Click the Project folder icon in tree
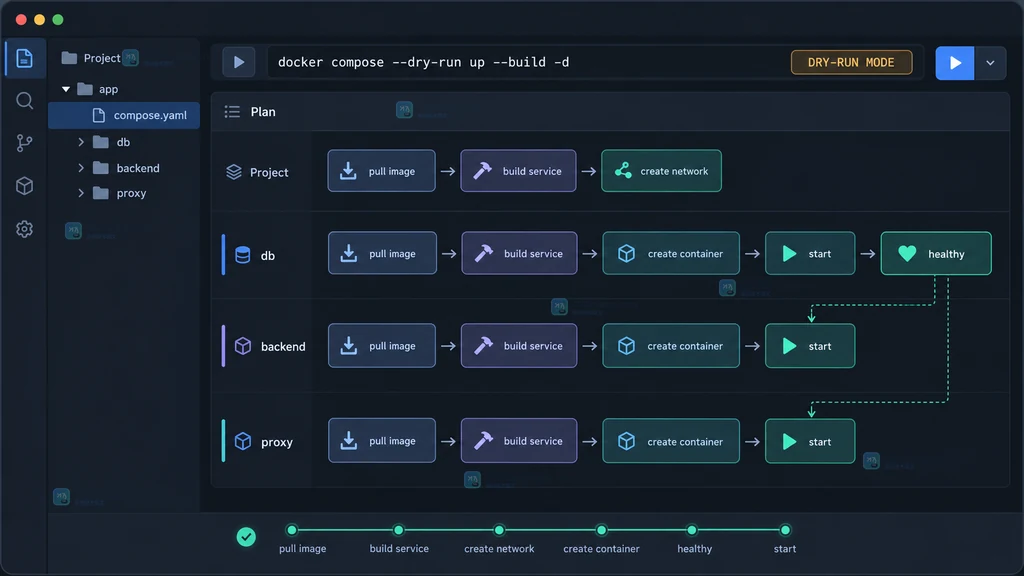 69,58
